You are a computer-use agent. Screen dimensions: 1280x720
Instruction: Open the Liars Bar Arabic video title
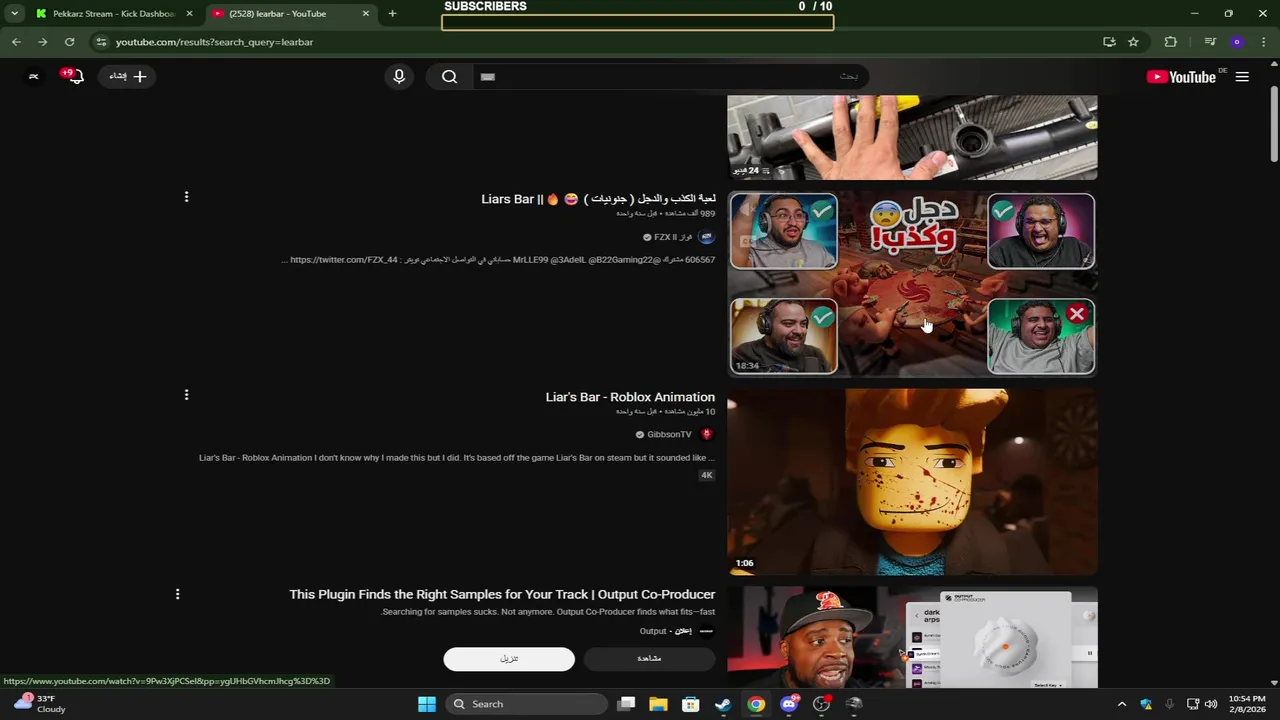coord(598,199)
